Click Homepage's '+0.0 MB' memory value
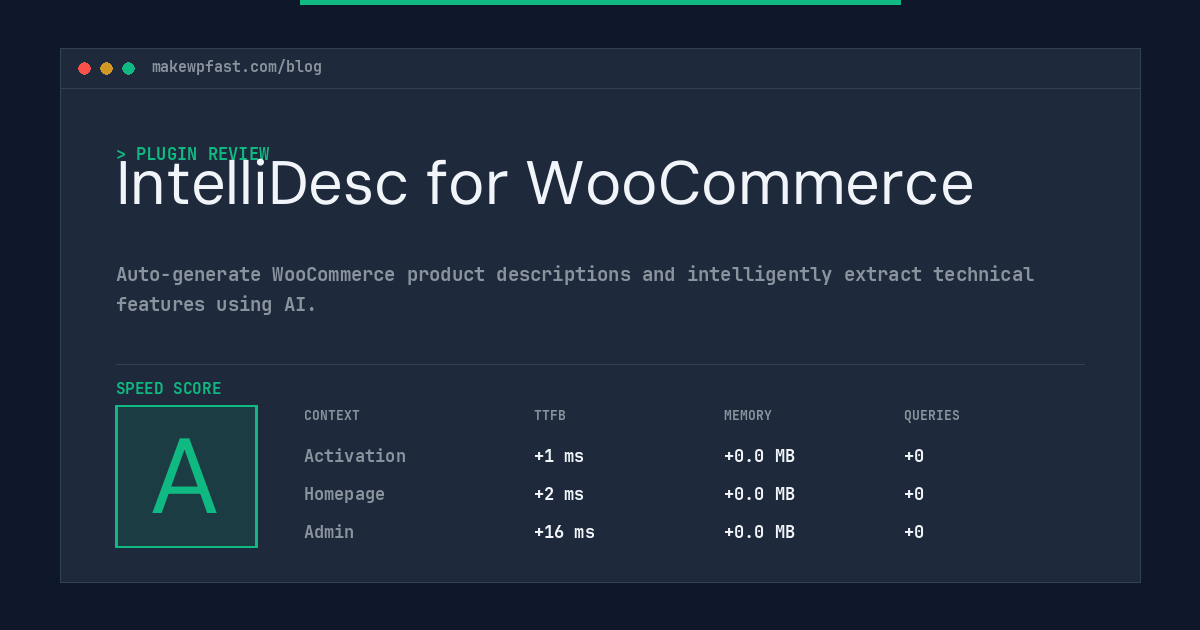This screenshot has width=1200, height=630. pos(759,494)
